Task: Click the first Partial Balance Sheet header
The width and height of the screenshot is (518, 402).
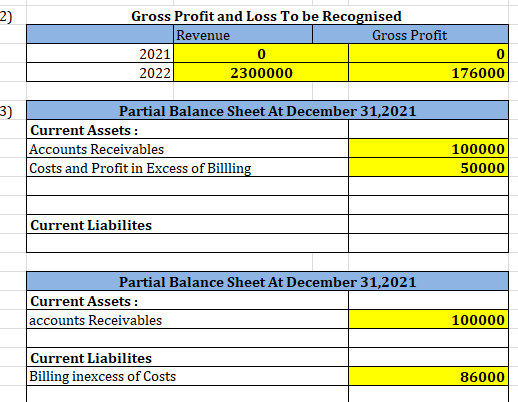Action: tap(267, 111)
